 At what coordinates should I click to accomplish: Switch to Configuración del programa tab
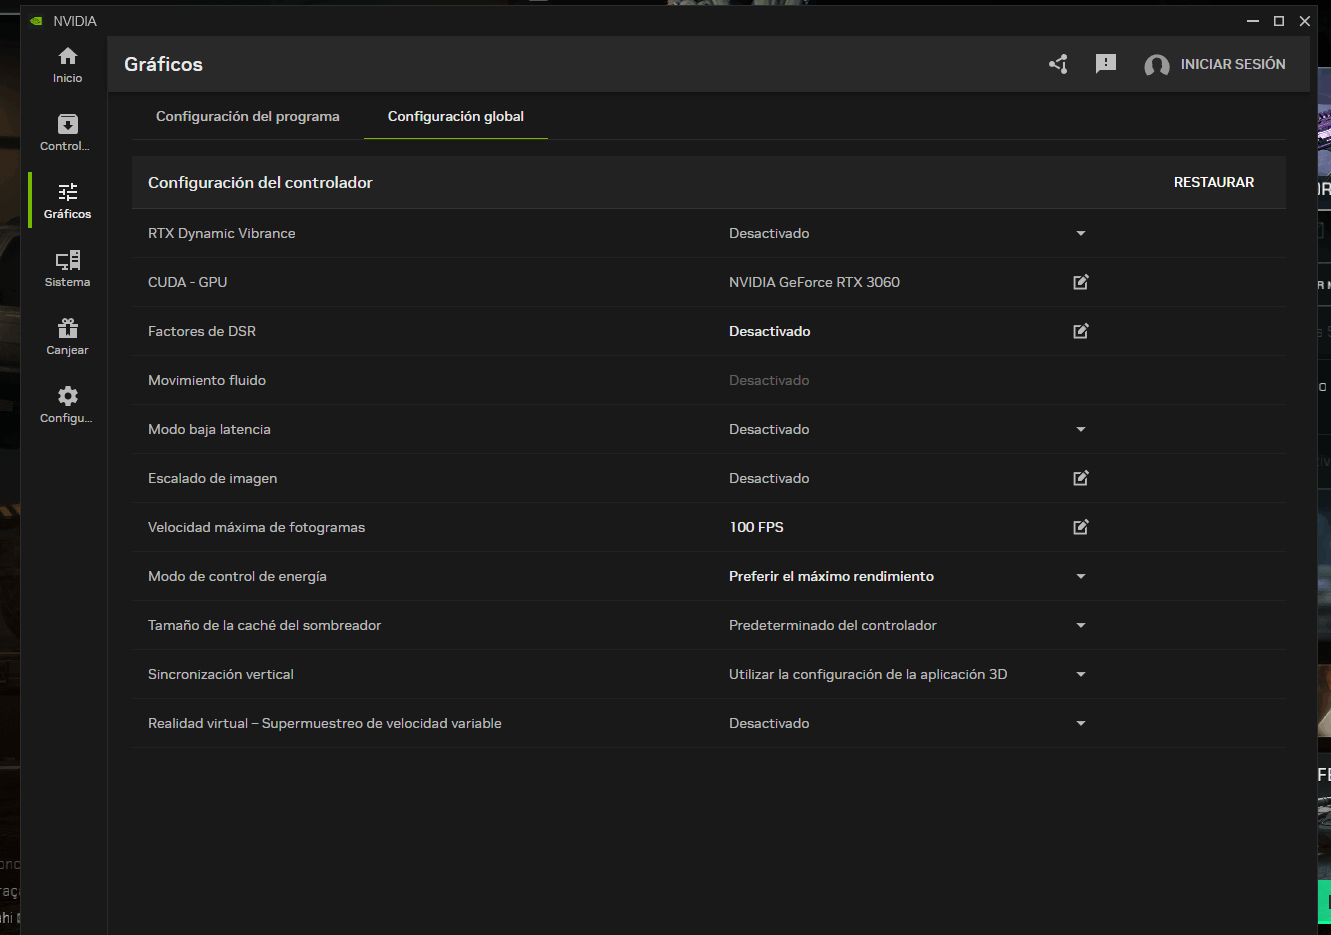point(248,116)
